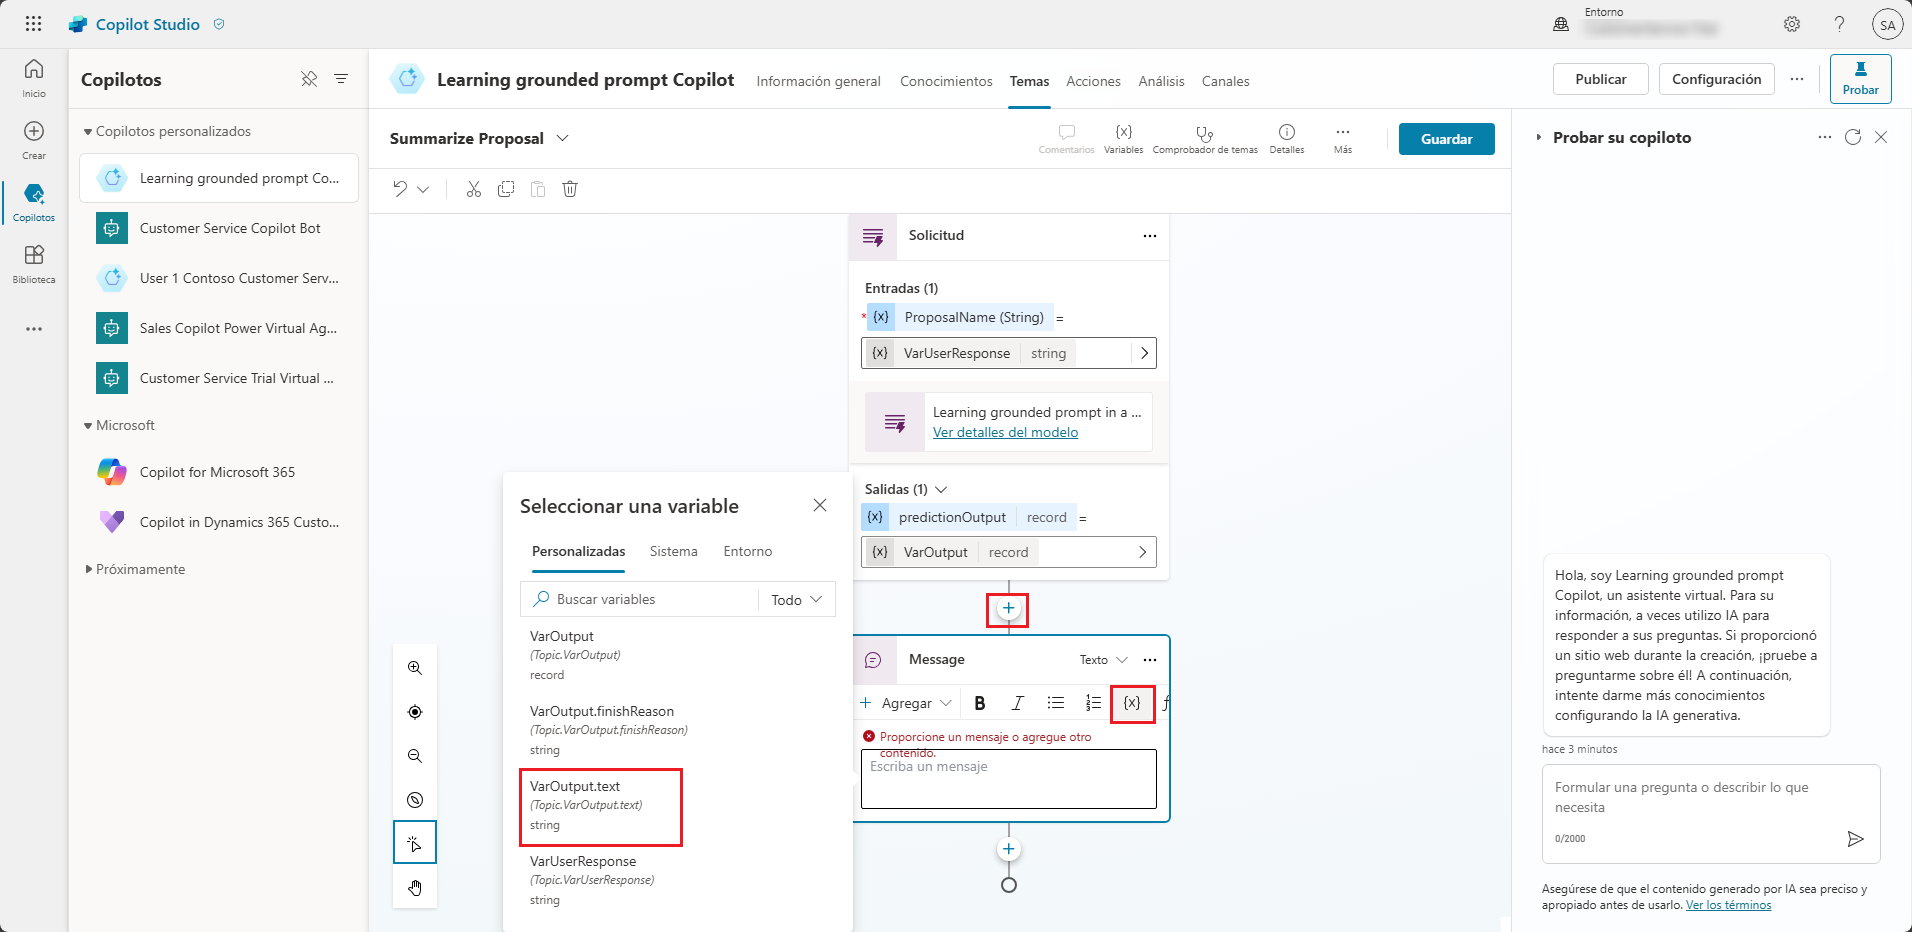Add node above the Message node
The image size is (1912, 932).
pos(1008,609)
